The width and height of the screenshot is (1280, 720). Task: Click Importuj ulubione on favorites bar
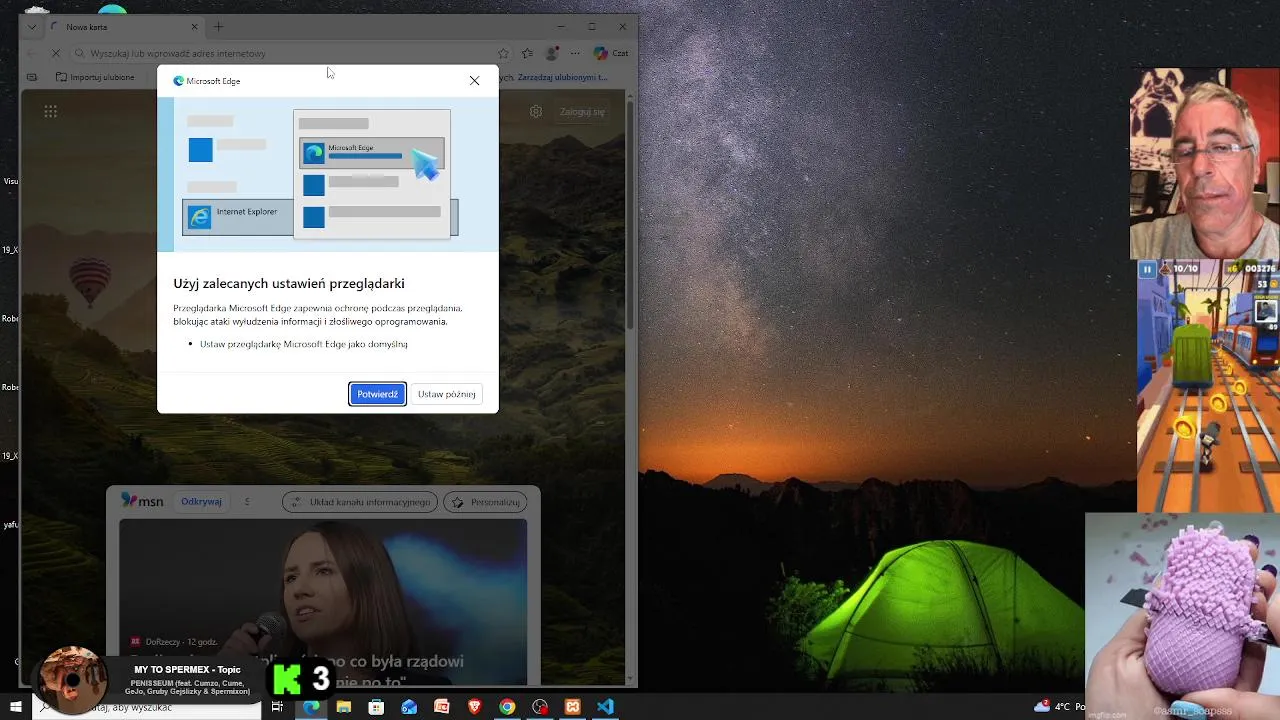coord(95,77)
